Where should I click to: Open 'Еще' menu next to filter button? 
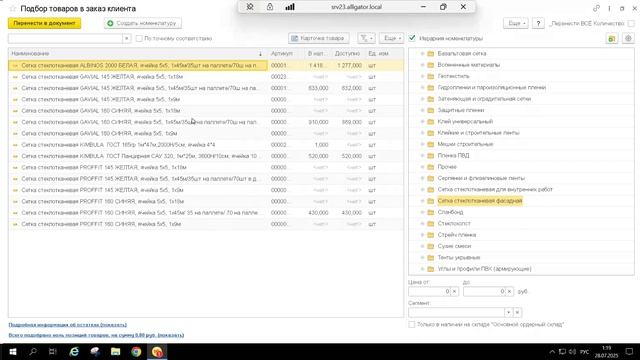(391, 38)
